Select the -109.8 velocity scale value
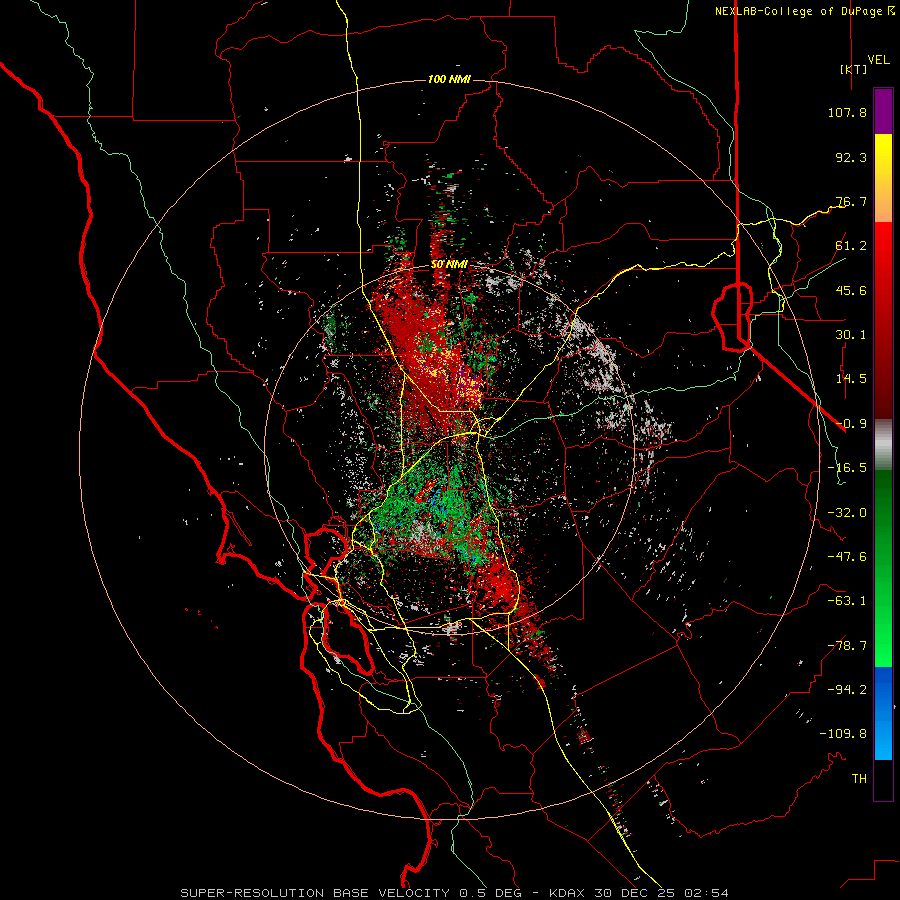 [x=843, y=734]
